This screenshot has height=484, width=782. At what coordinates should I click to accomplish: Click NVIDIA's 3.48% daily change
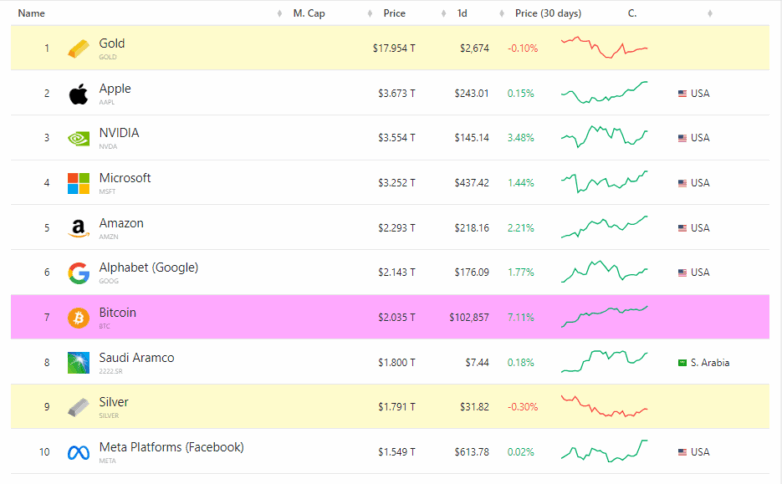tap(521, 138)
